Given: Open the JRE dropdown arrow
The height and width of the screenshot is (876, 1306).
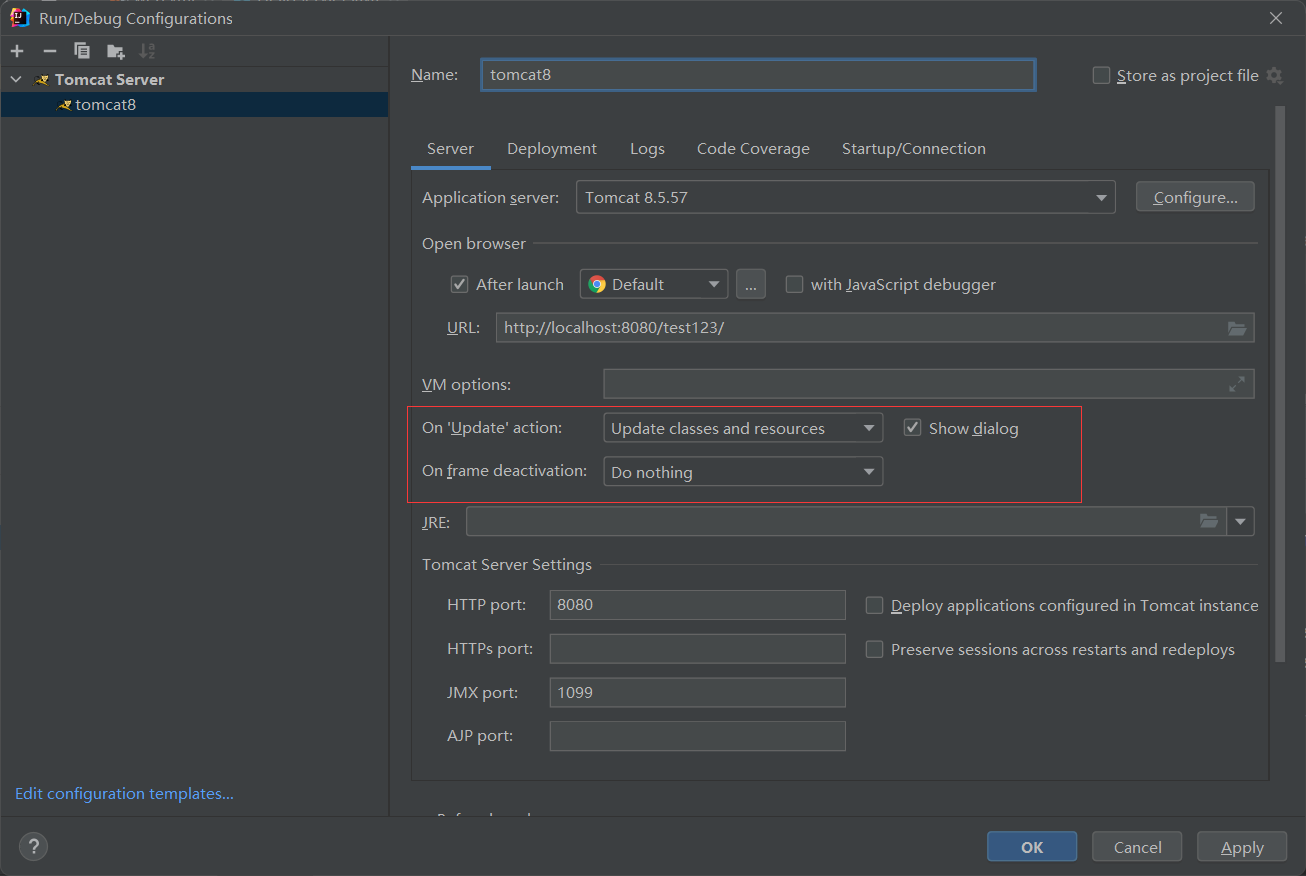Looking at the screenshot, I should point(1242,521).
